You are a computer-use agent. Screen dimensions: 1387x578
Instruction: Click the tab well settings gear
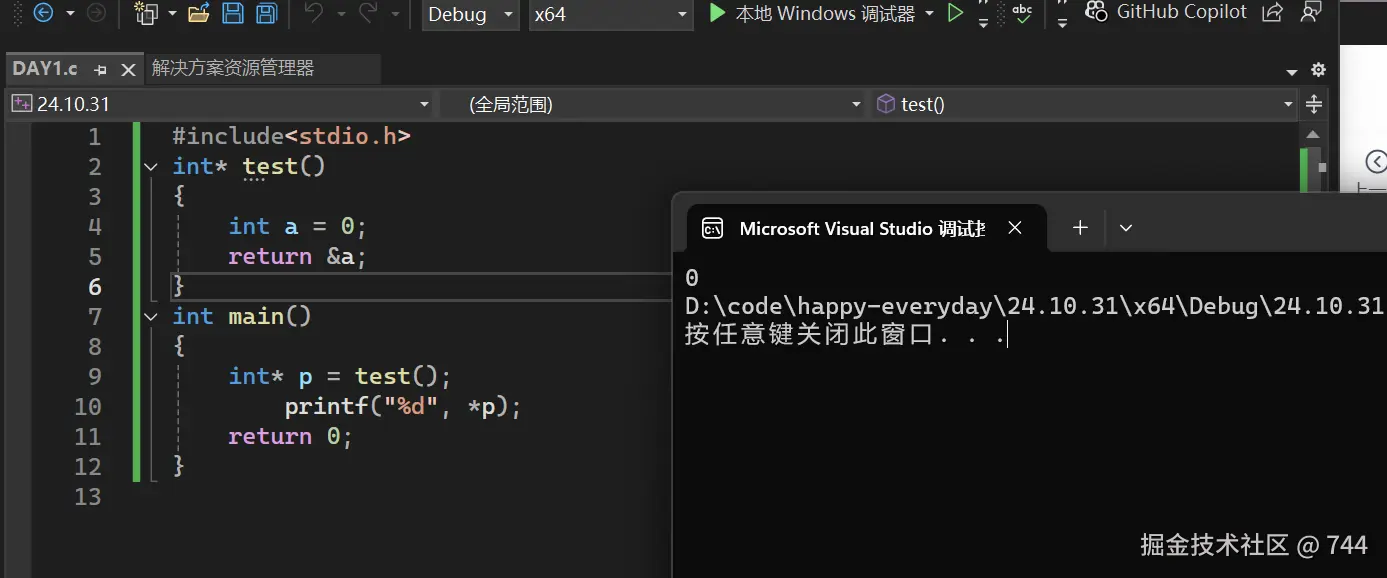click(1318, 70)
